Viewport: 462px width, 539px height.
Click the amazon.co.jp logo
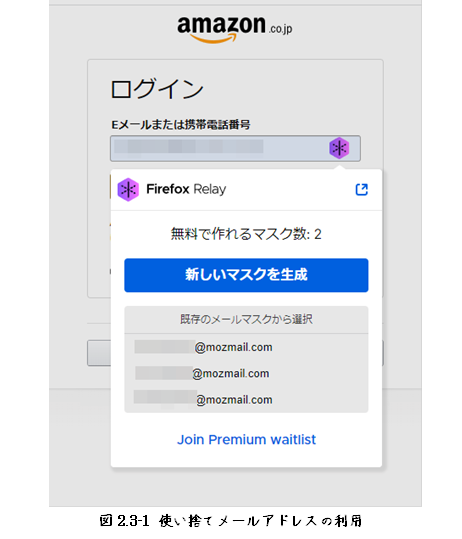[235, 30]
